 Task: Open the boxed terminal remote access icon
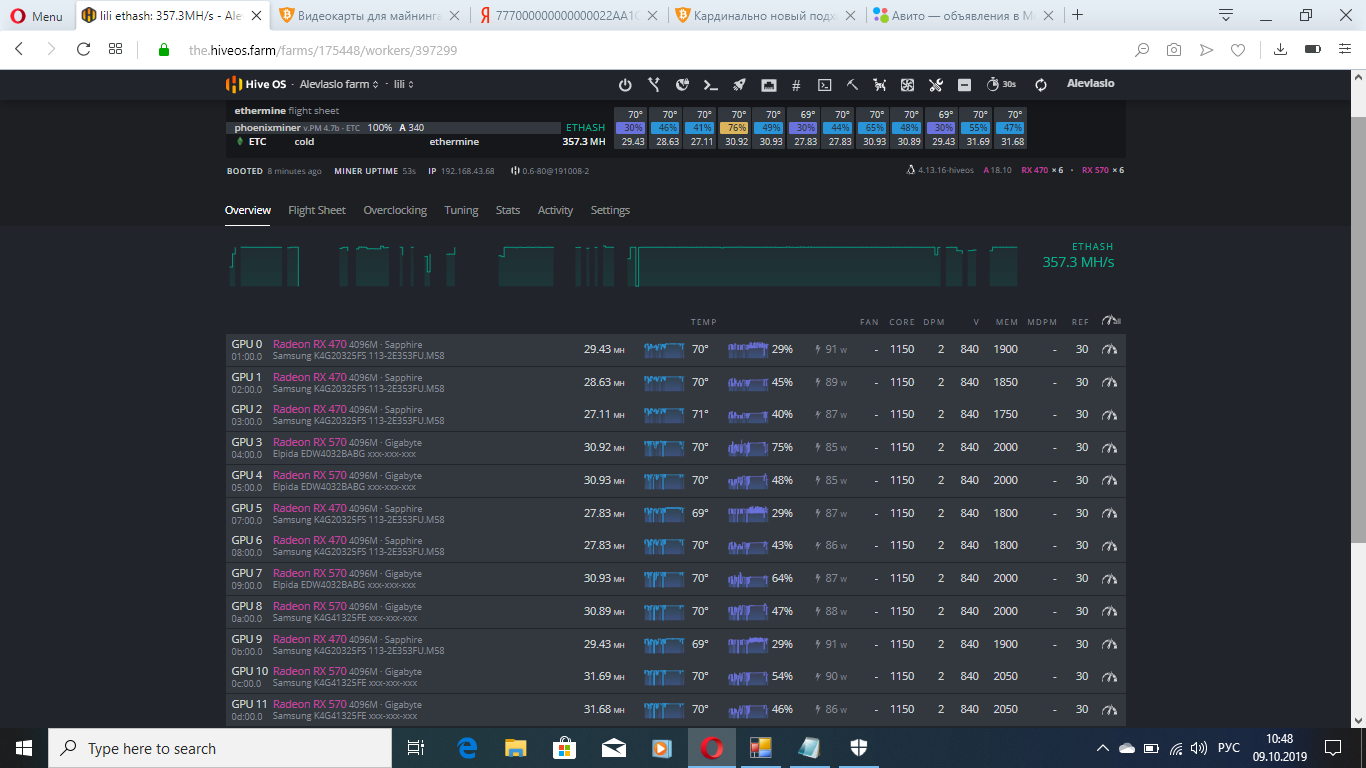pyautogui.click(x=825, y=85)
